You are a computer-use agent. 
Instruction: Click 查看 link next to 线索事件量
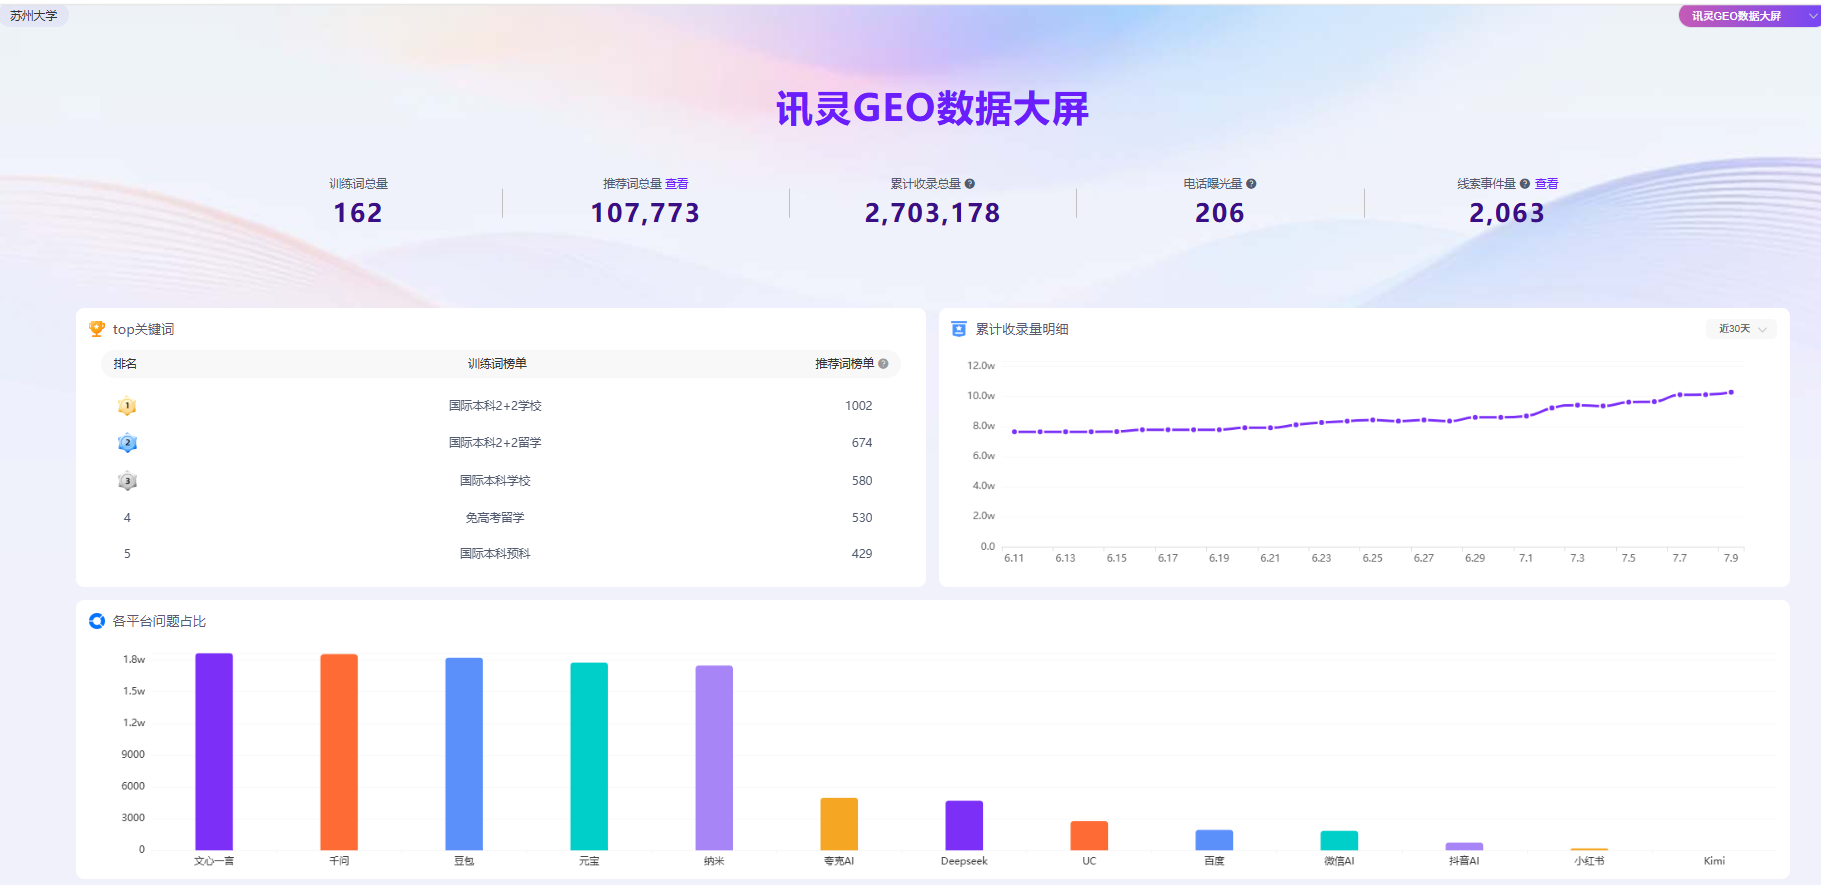pyautogui.click(x=1547, y=184)
